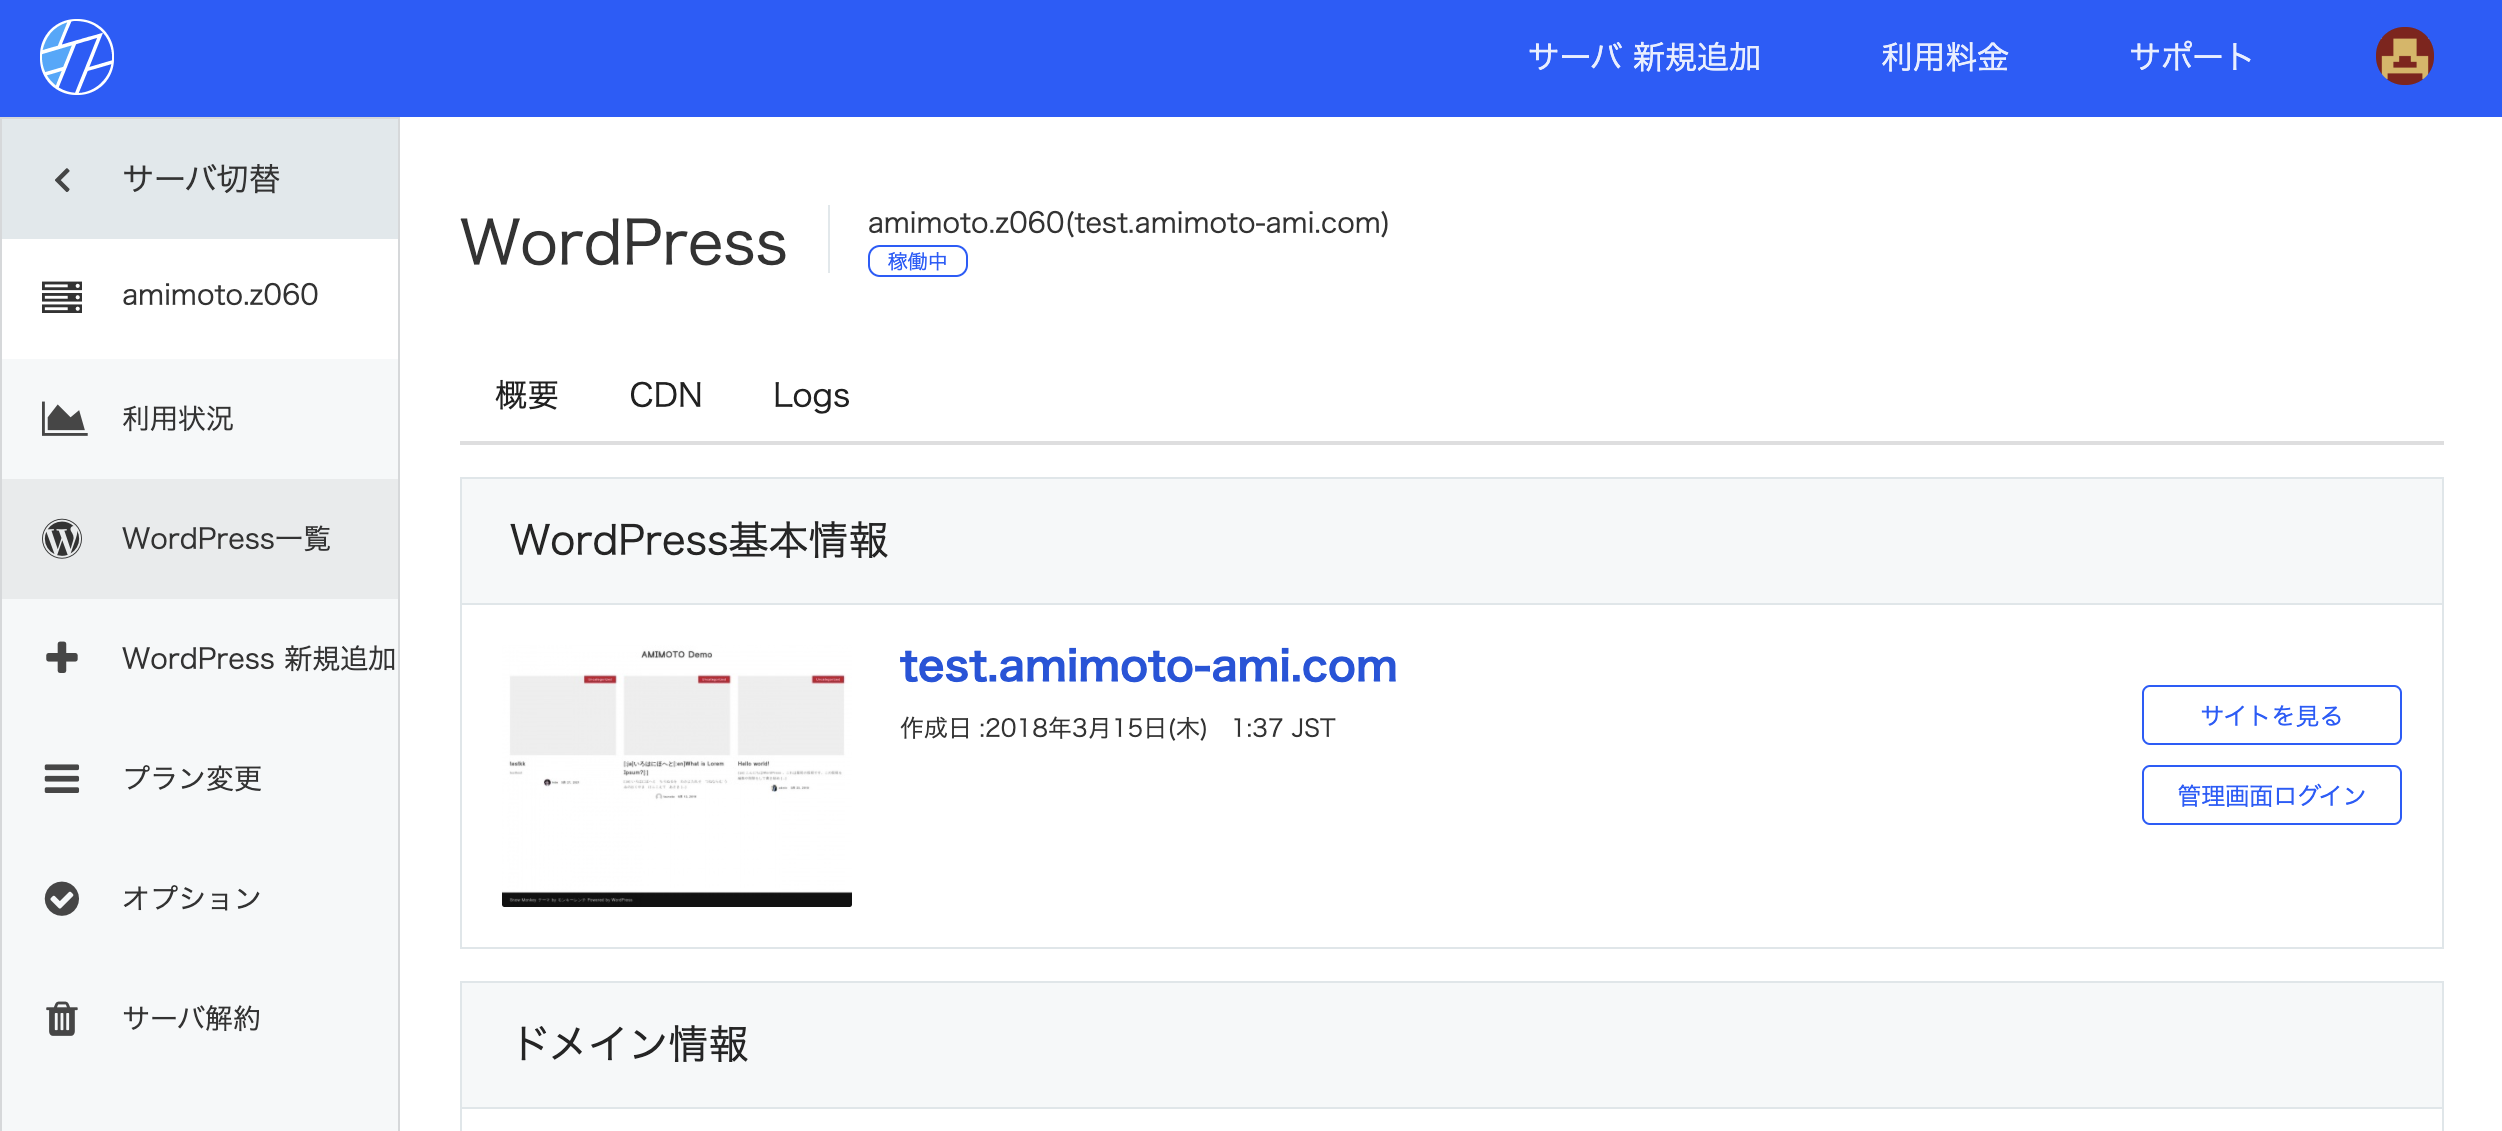Click the サイトを見る button
2502x1131 pixels.
[x=2271, y=715]
